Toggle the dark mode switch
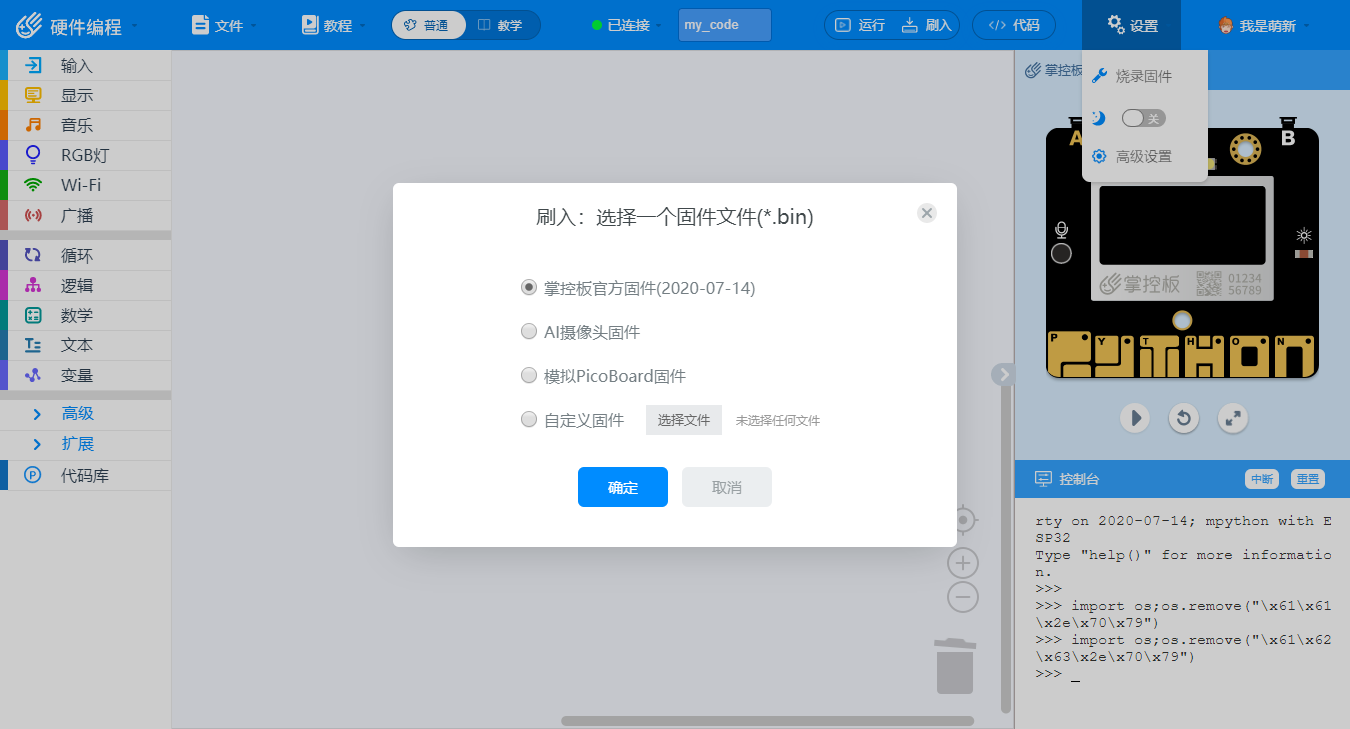The width and height of the screenshot is (1350, 729). tap(1144, 118)
